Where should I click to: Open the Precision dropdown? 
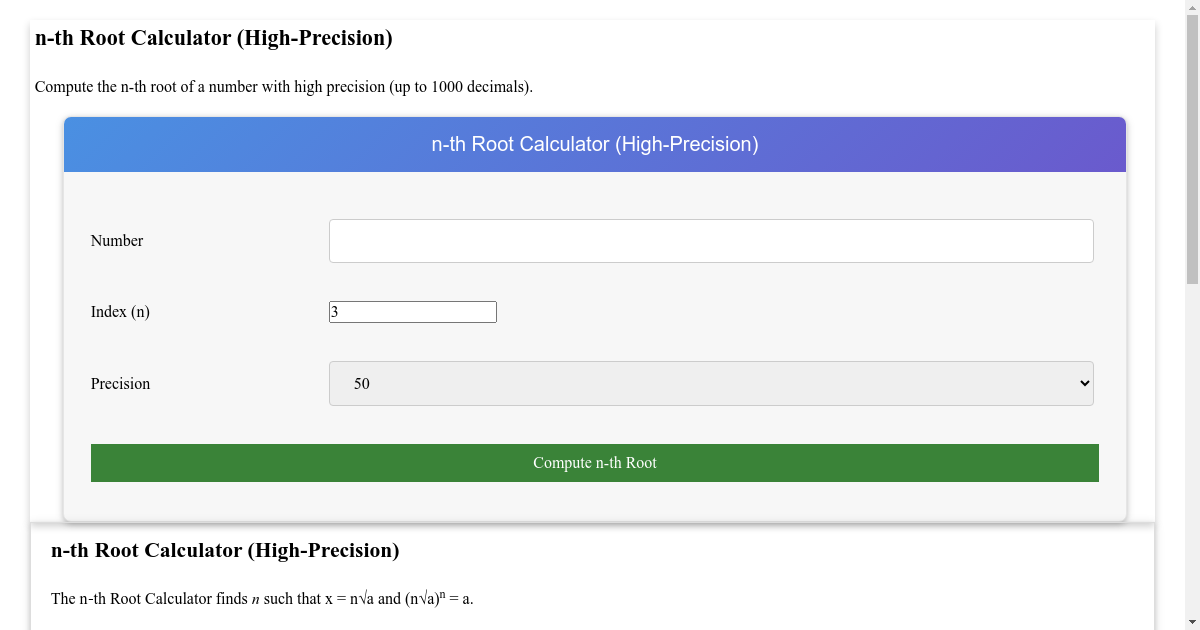[x=710, y=383]
